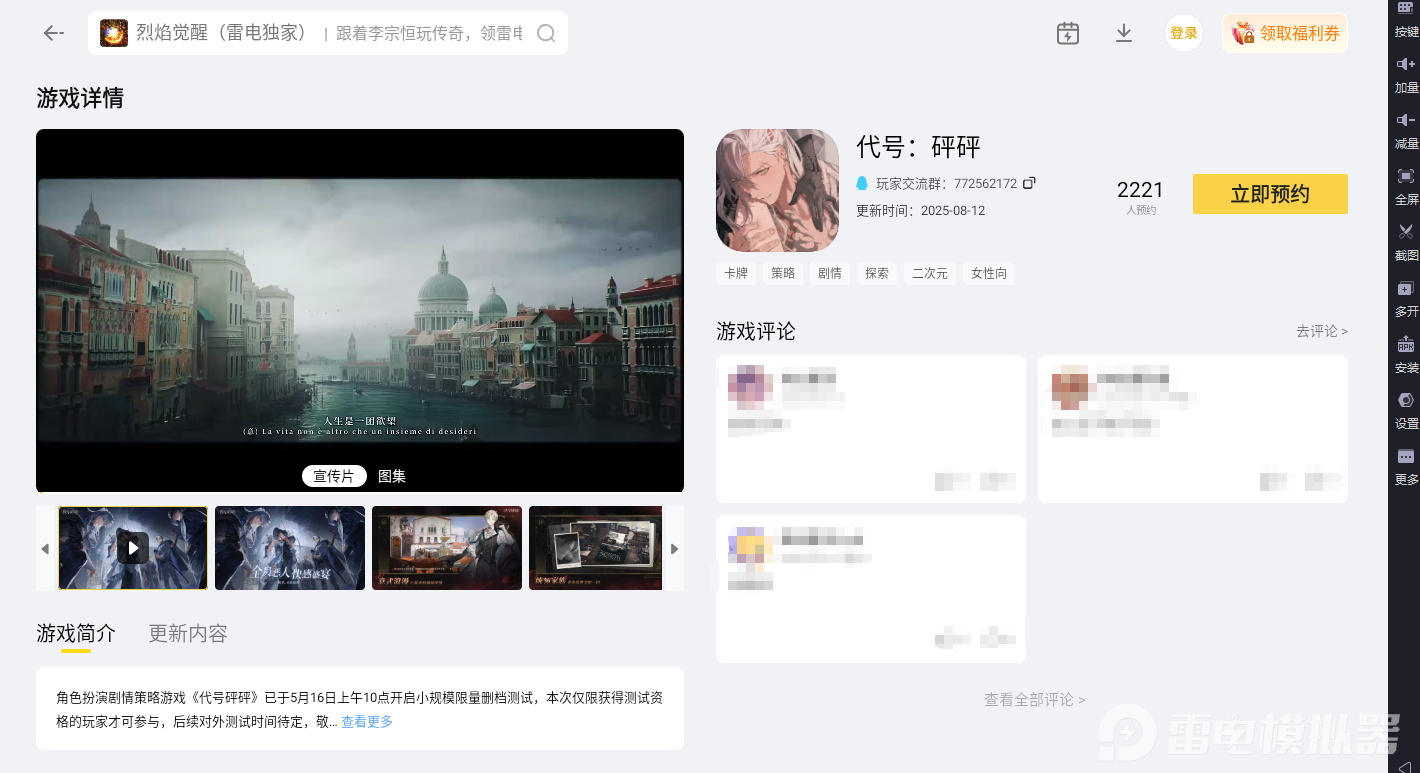Open the 更新内容 tab
The width and height of the screenshot is (1420, 773).
coord(187,633)
